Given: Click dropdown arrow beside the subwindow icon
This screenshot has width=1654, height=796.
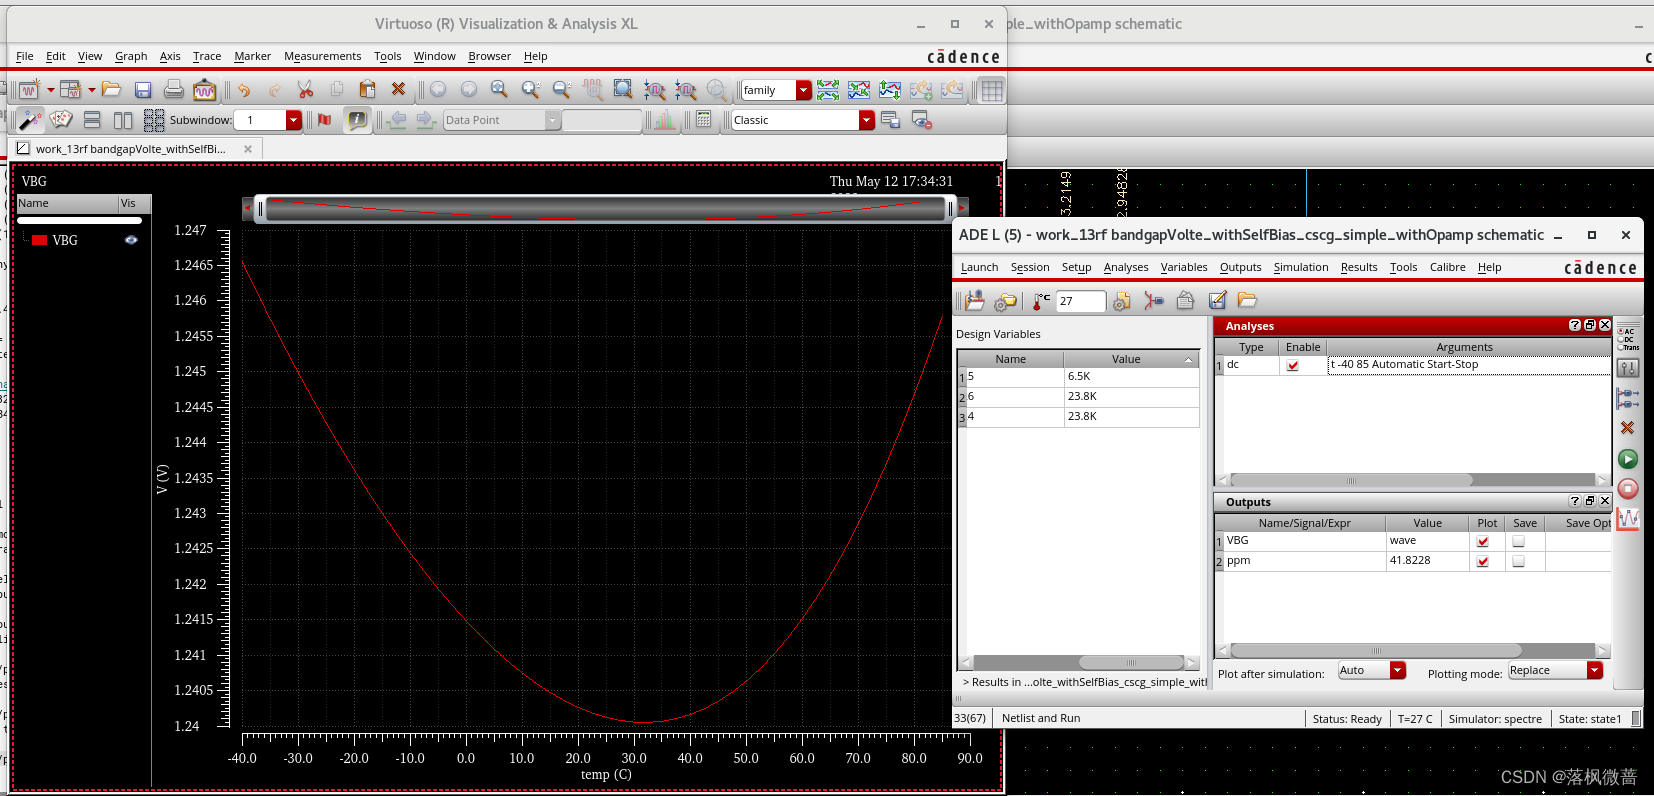Looking at the screenshot, I should coord(91,90).
